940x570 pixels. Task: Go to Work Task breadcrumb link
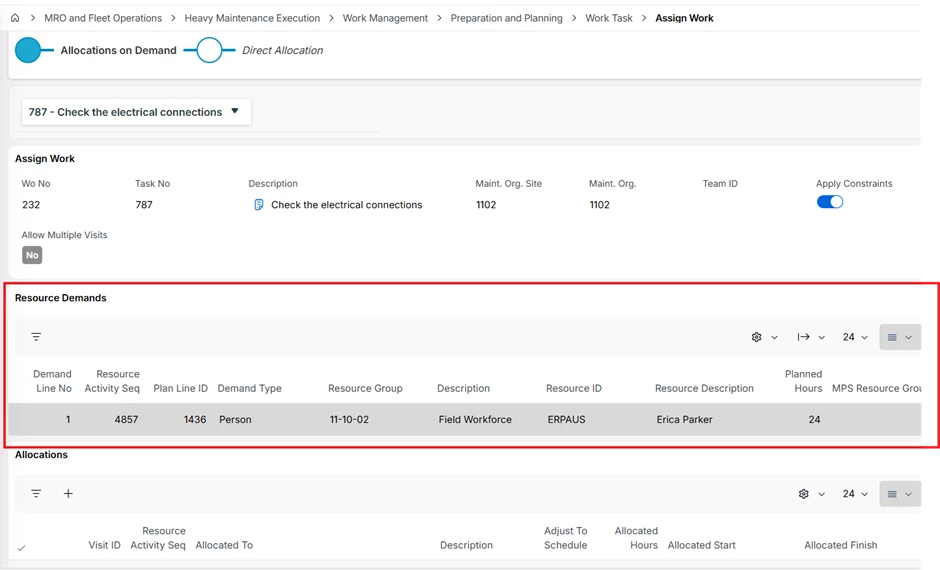tap(609, 18)
